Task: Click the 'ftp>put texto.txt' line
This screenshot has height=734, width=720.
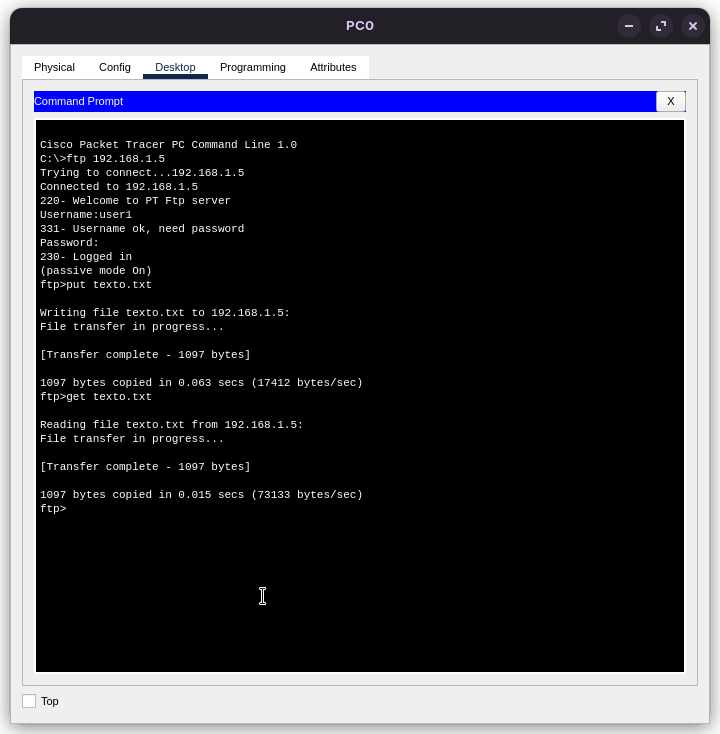Action: click(x=96, y=285)
